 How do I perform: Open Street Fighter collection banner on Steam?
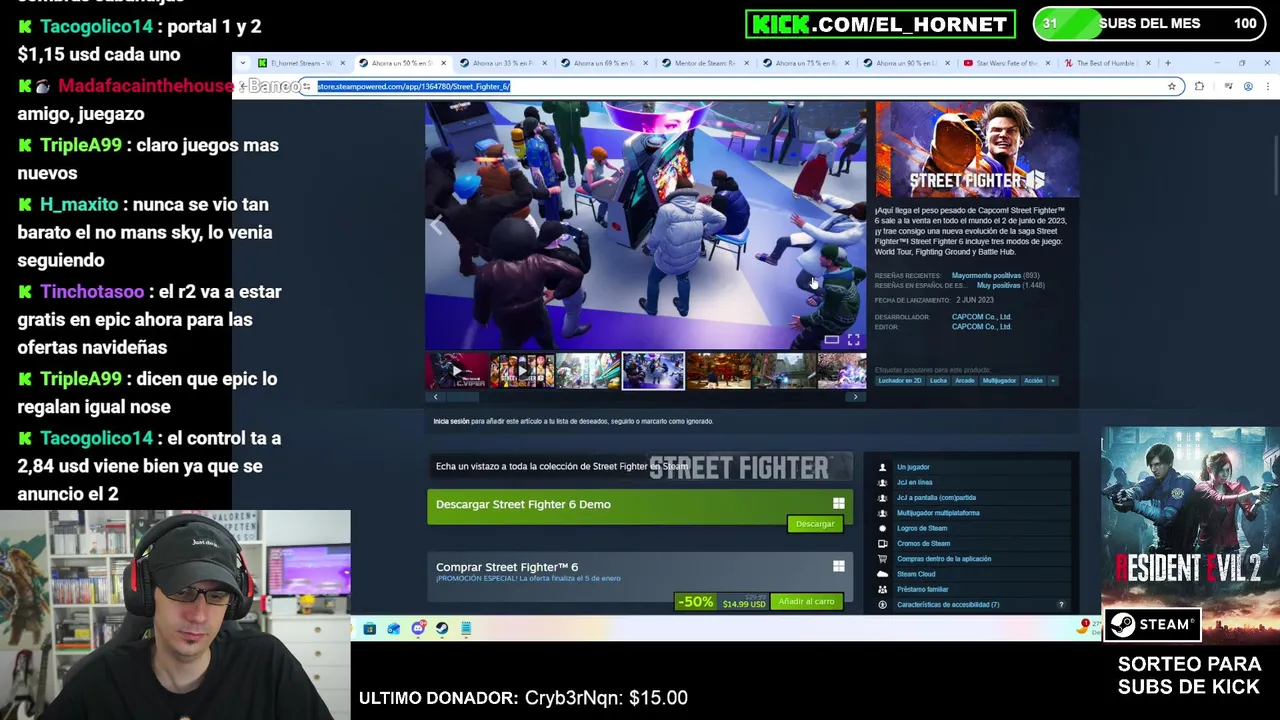(640, 466)
